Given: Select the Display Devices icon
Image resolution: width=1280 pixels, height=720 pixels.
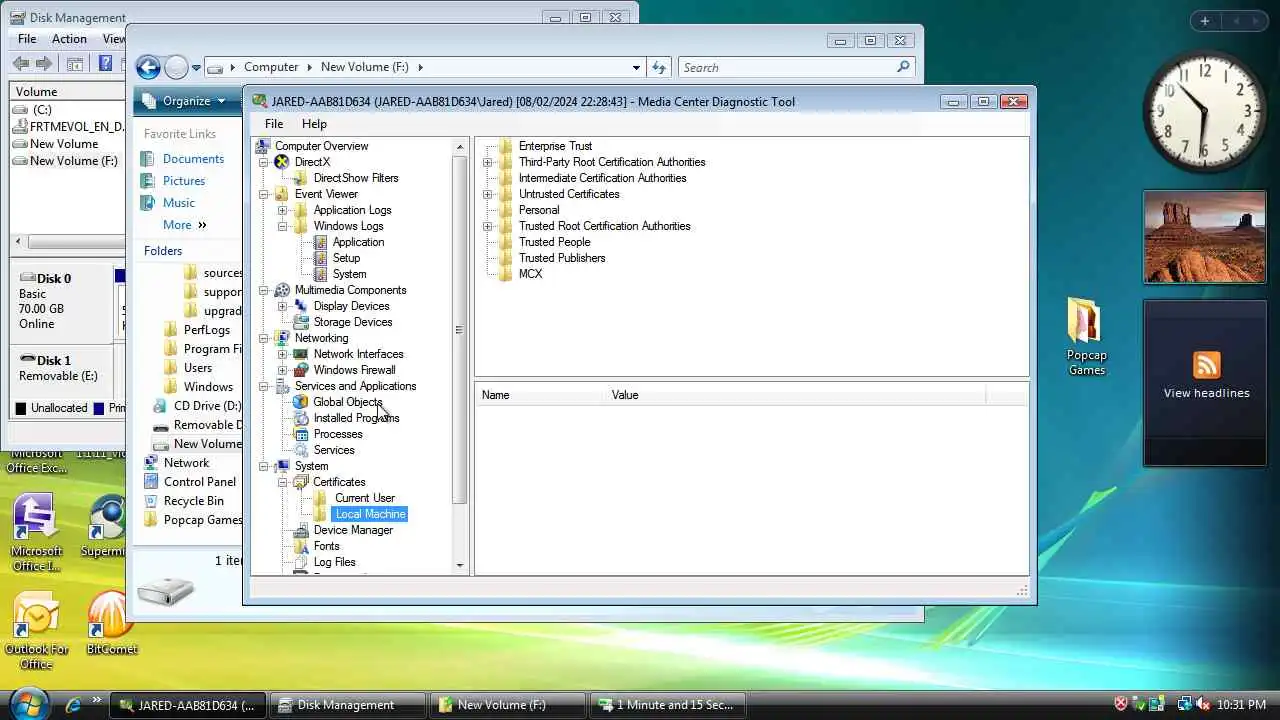Looking at the screenshot, I should pos(301,306).
